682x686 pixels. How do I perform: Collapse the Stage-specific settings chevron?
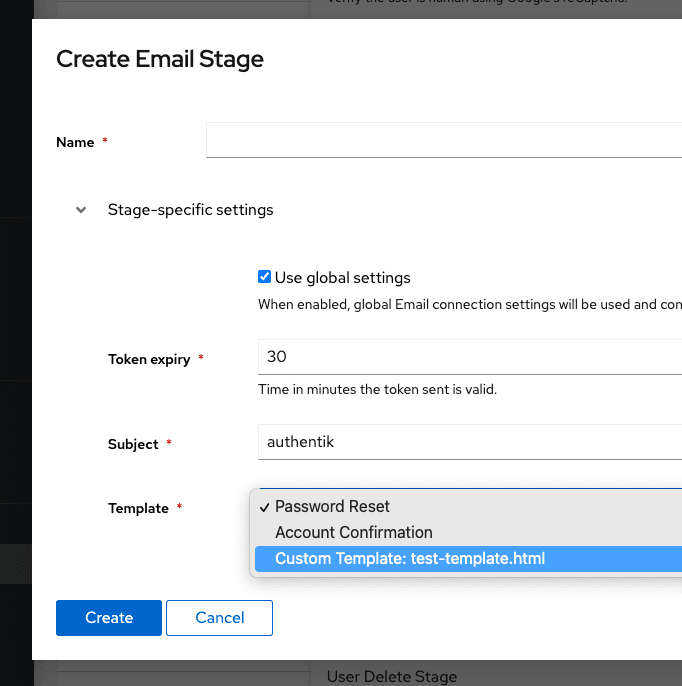[x=81, y=210]
